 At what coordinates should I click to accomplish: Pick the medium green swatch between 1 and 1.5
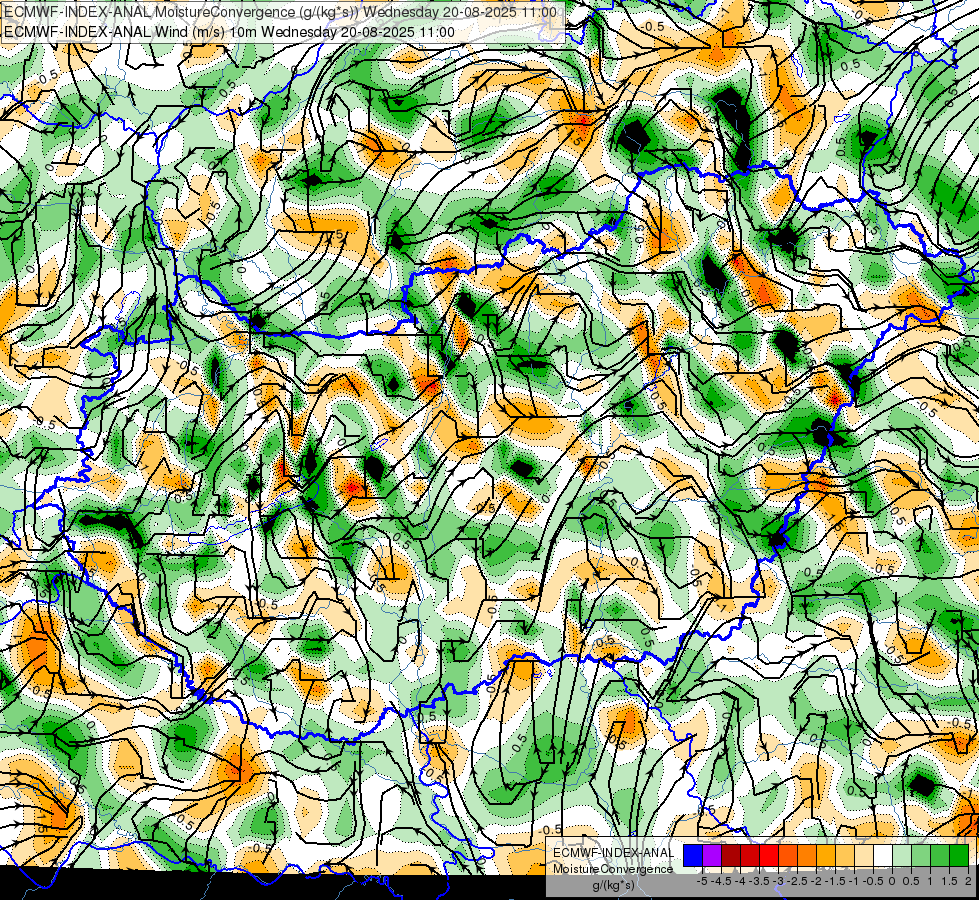[x=940, y=856]
